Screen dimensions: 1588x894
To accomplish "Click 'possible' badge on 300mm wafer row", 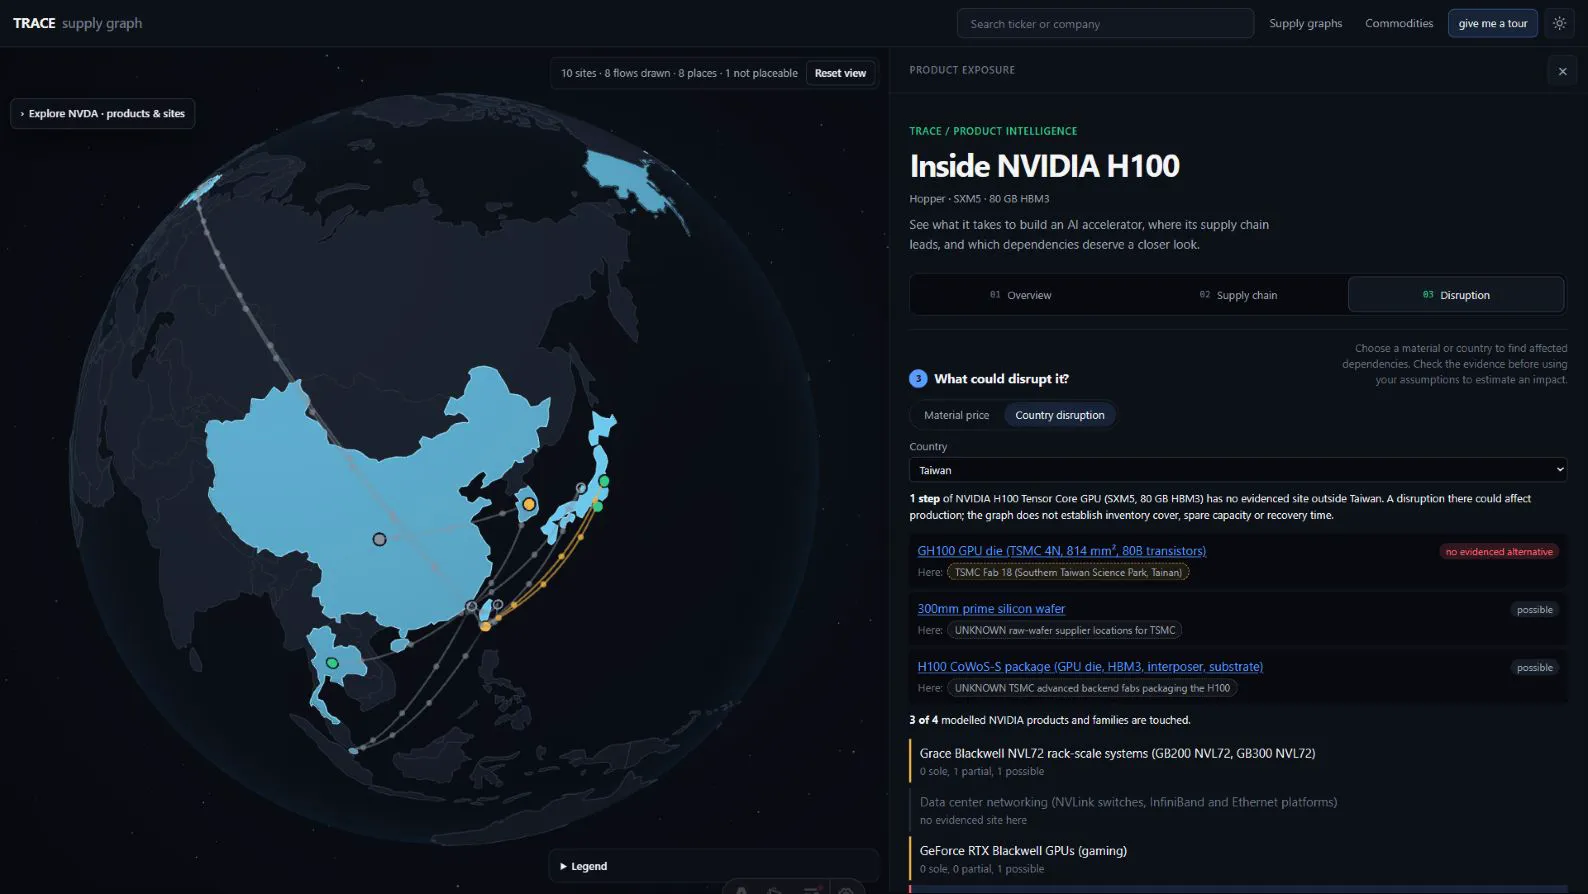I will click(x=1534, y=610).
